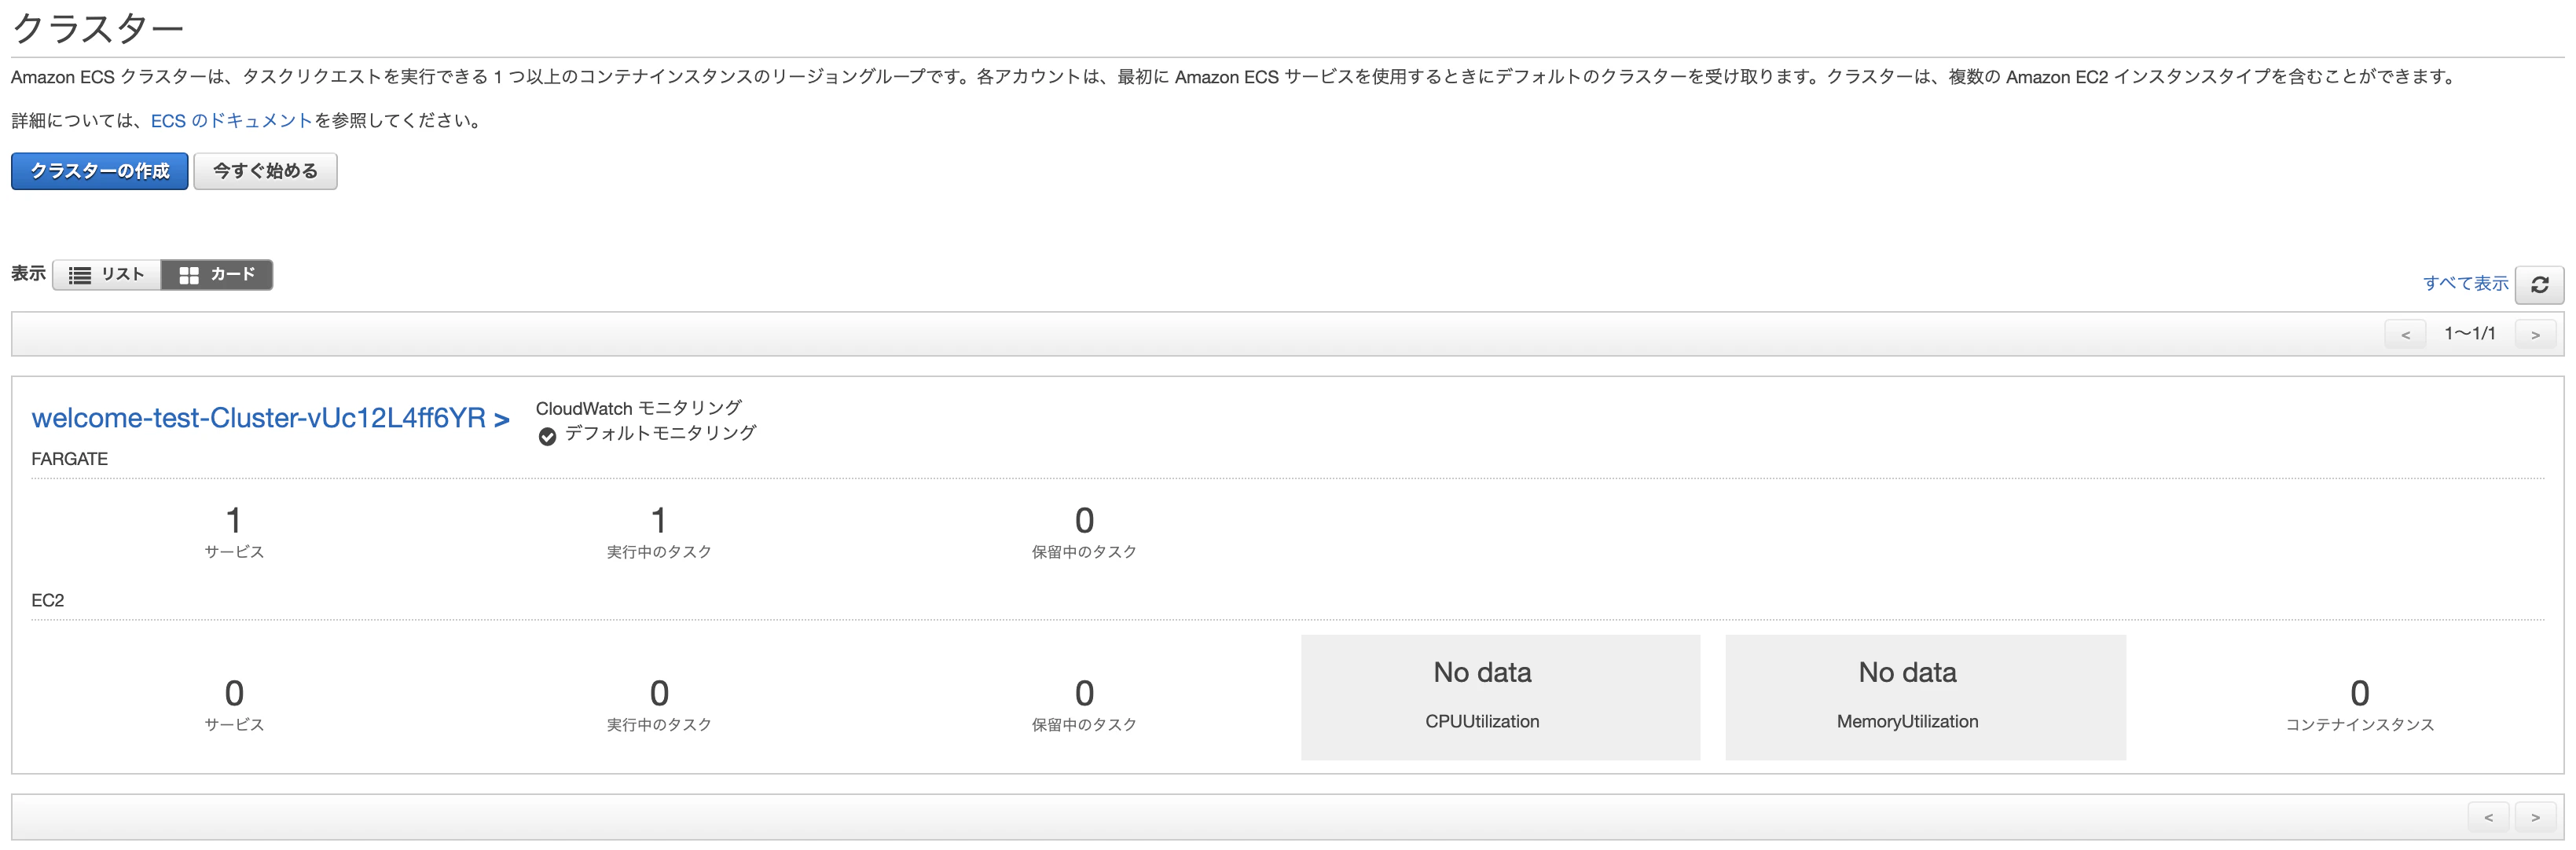
Task: Go to next page in bottom pager
Action: [x=2535, y=817]
